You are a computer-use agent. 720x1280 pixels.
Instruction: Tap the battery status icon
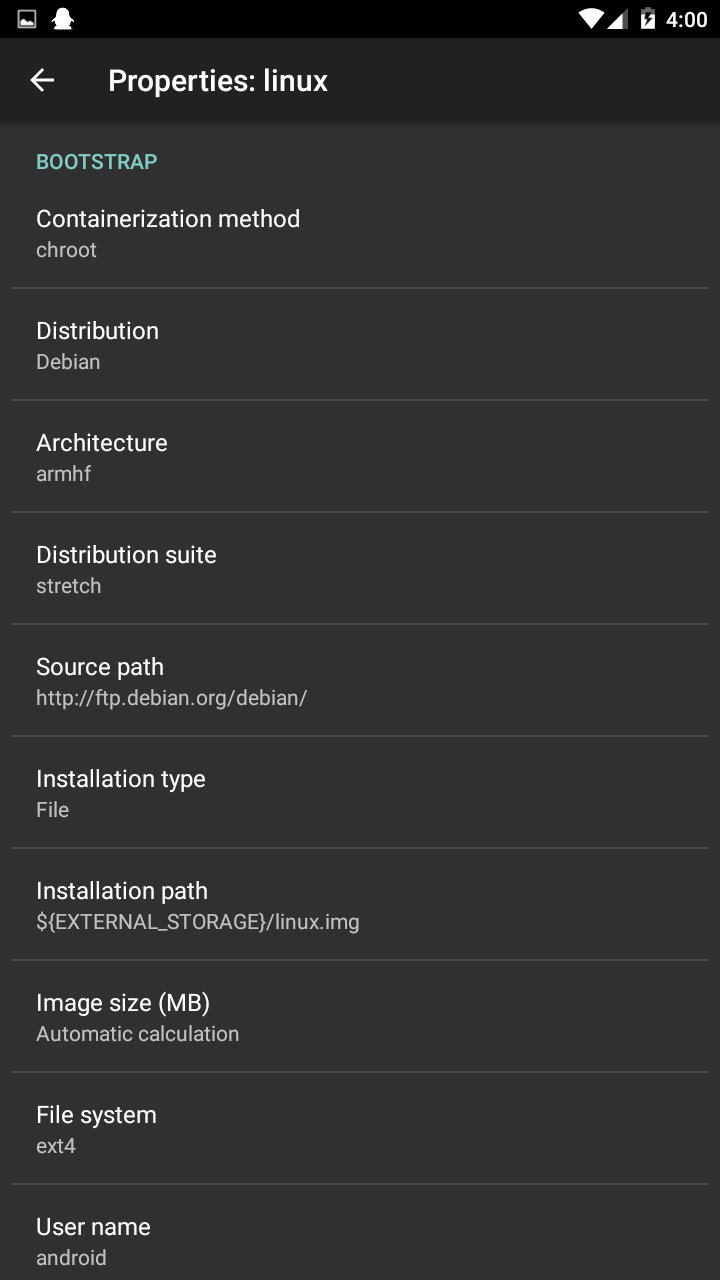648,19
